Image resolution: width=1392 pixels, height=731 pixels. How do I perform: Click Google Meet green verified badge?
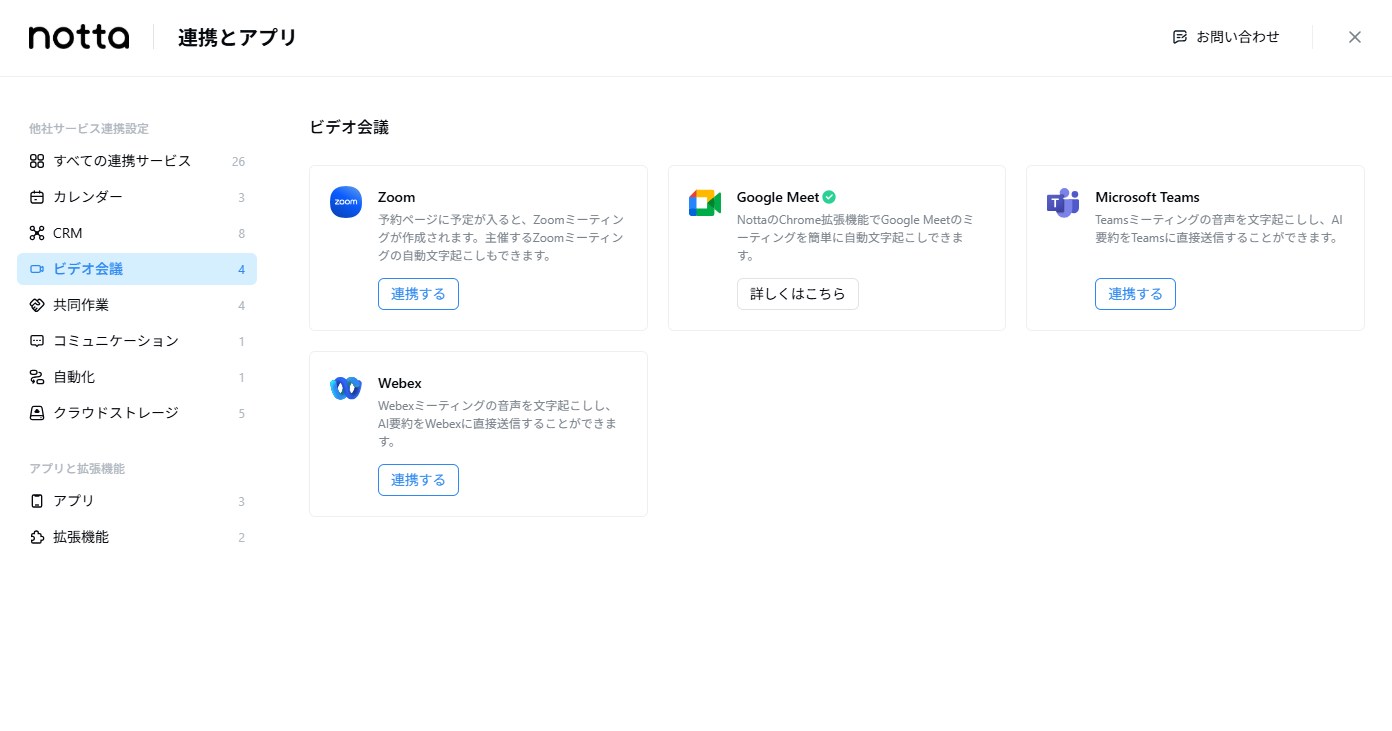click(829, 197)
